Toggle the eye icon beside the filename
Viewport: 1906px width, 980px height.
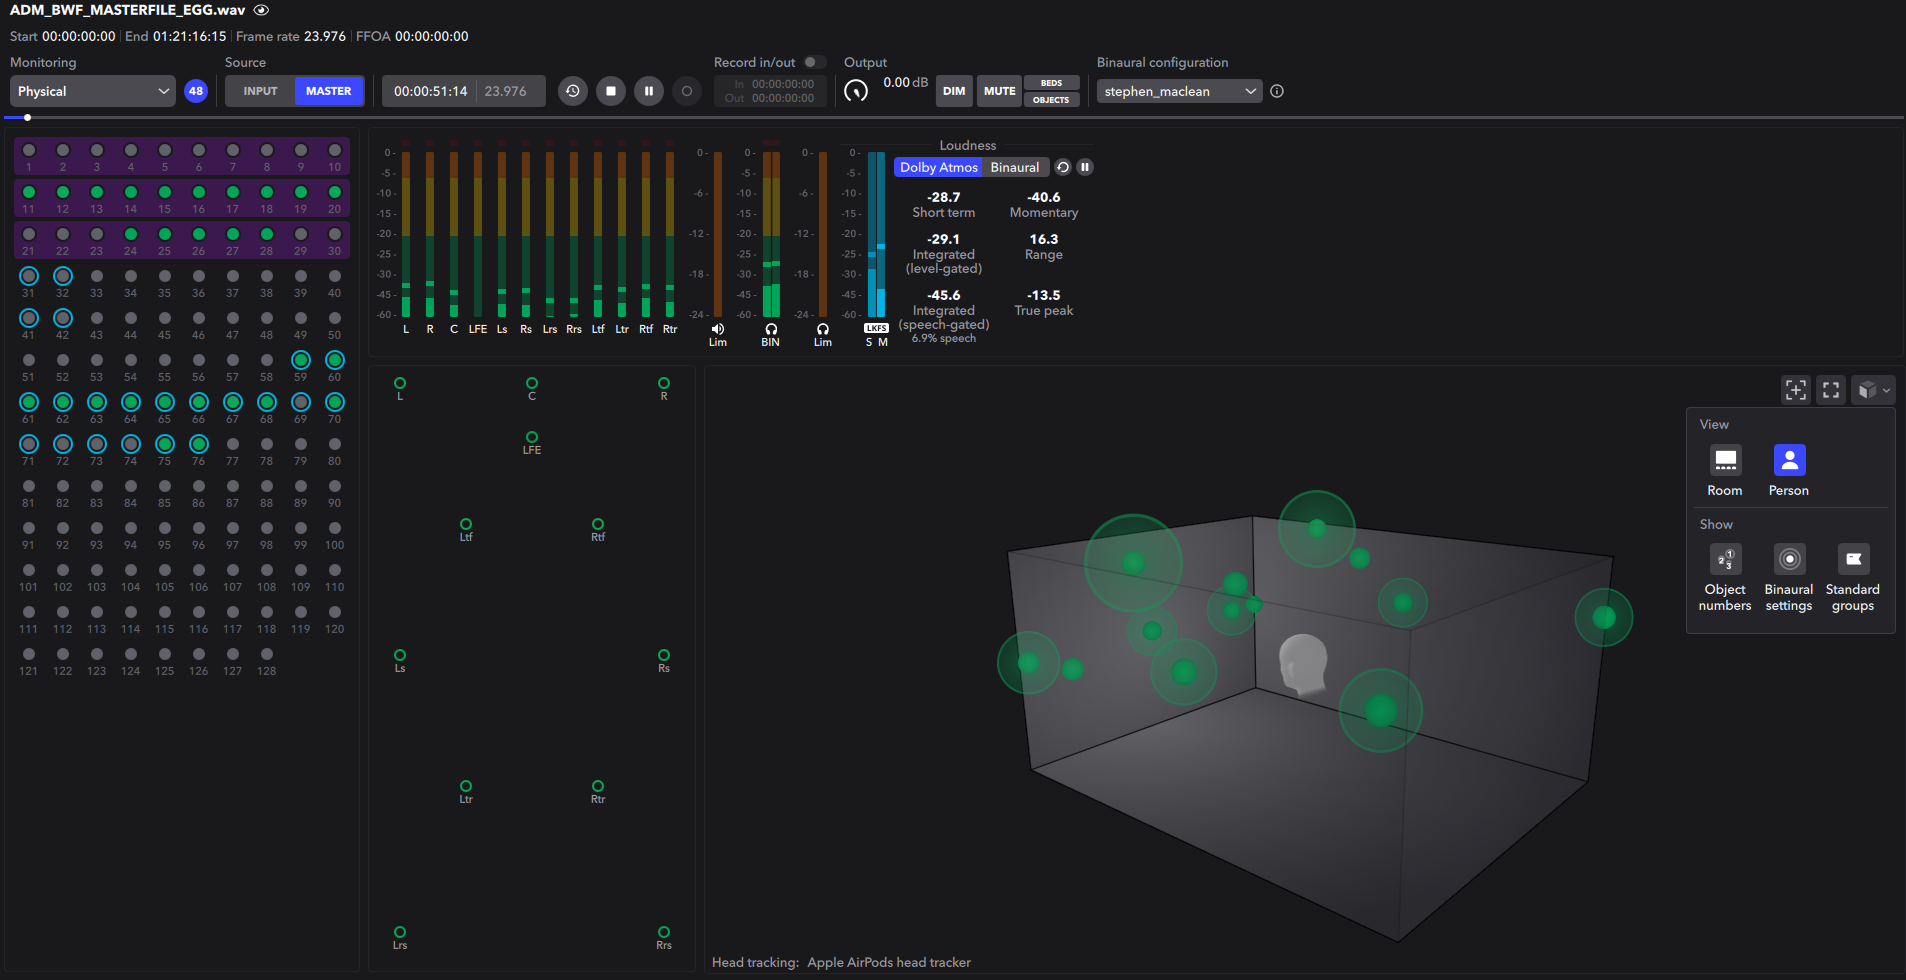tap(260, 10)
